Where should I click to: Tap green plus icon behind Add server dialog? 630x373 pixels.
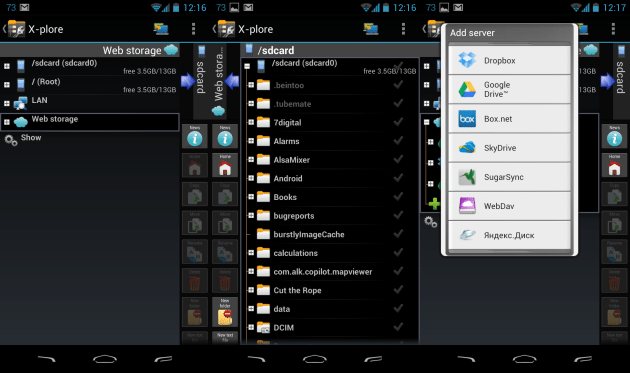tap(434, 204)
